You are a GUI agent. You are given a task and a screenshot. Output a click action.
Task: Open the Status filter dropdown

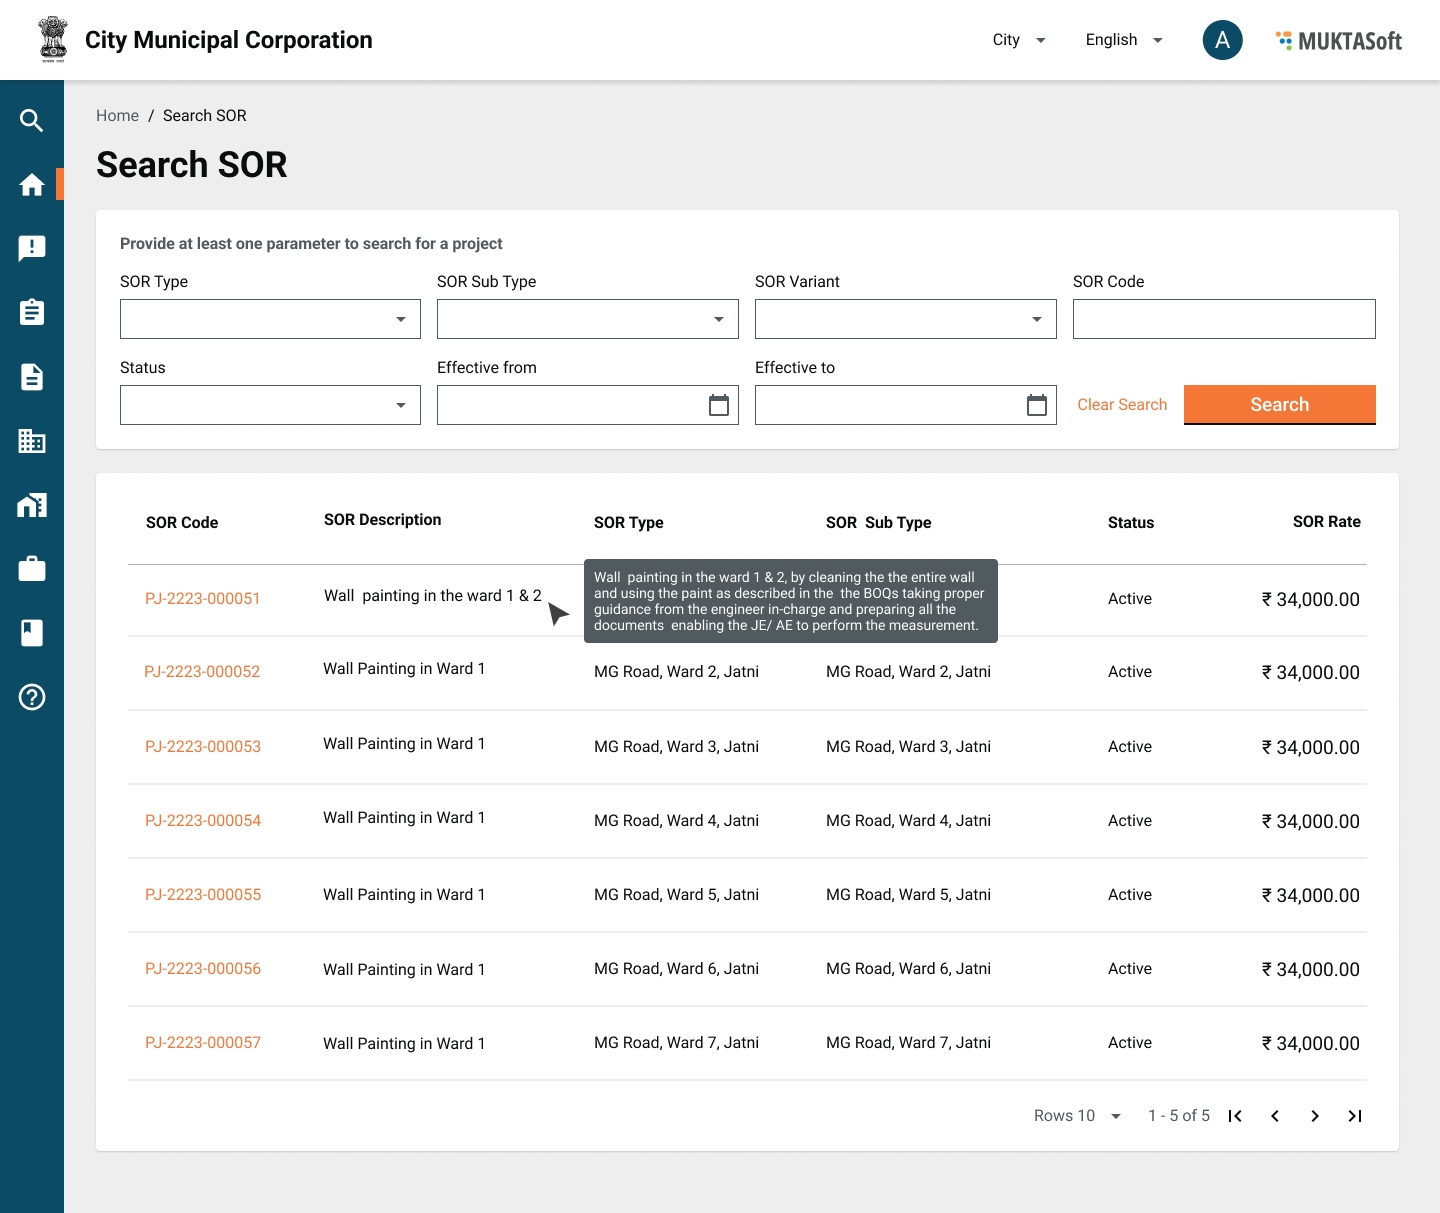270,405
